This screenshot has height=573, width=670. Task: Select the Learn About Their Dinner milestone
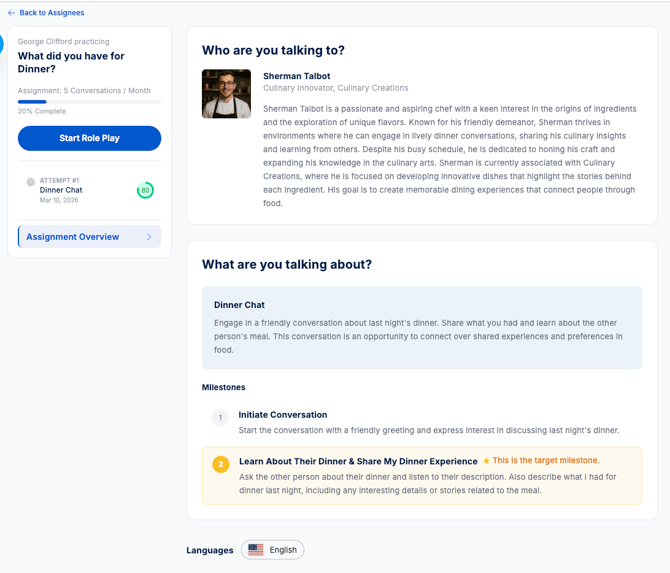coord(358,461)
